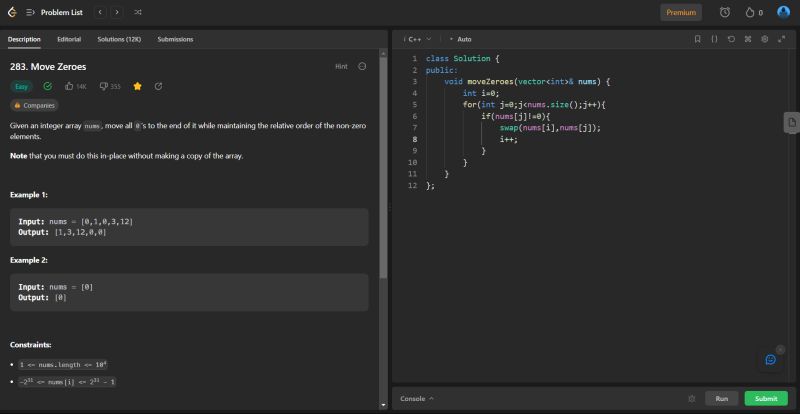
Task: Switch to the Description tab
Action: pos(24,39)
